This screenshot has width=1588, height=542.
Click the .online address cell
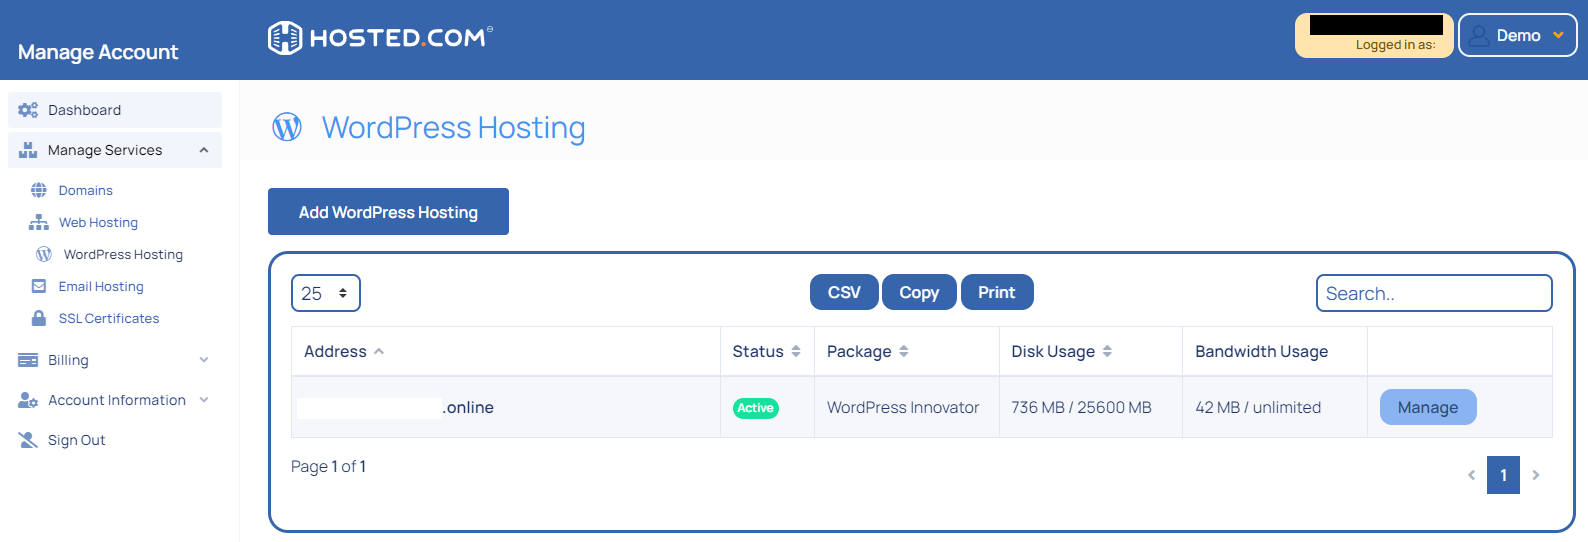click(x=506, y=407)
